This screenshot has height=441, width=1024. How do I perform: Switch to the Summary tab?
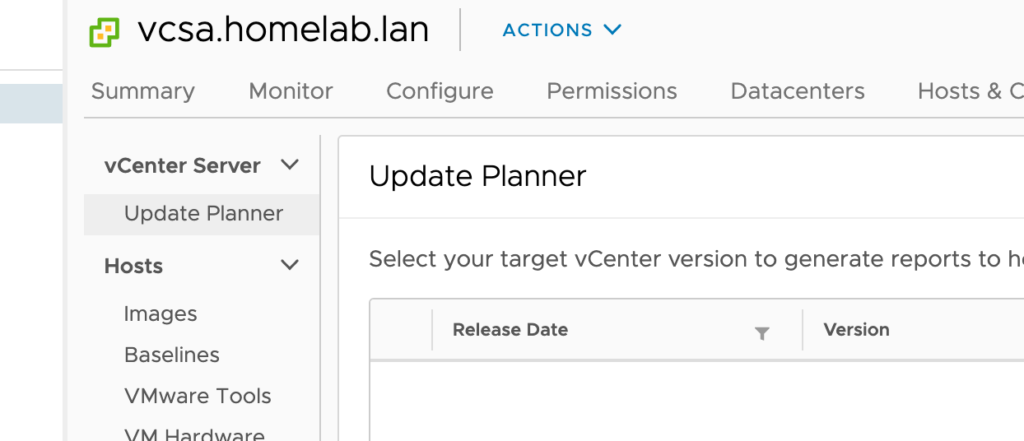143,91
